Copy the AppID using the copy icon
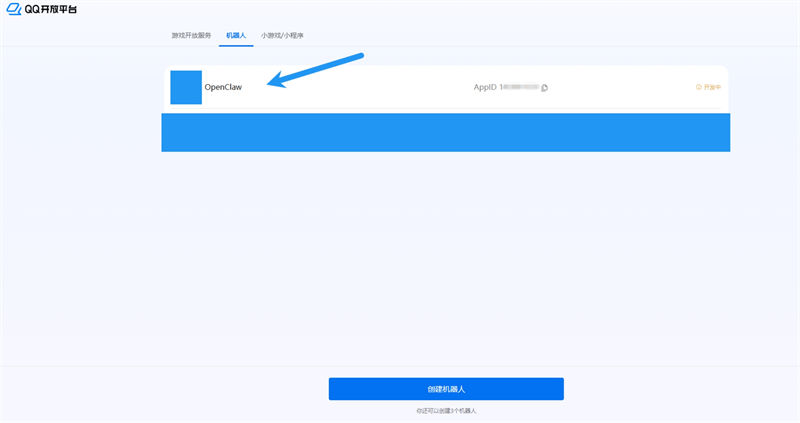Image resolution: width=800 pixels, height=423 pixels. [x=545, y=88]
